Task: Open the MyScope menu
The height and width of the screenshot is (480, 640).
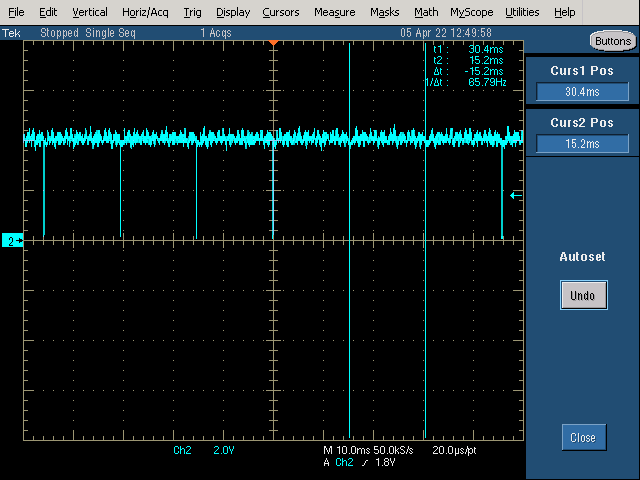Action: (472, 12)
